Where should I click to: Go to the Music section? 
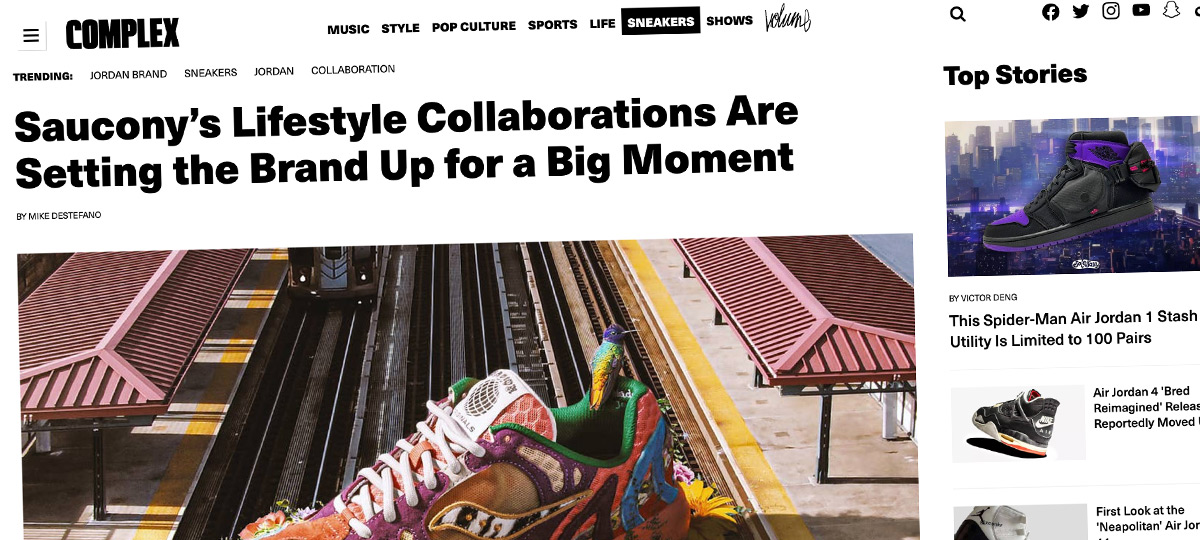point(348,29)
